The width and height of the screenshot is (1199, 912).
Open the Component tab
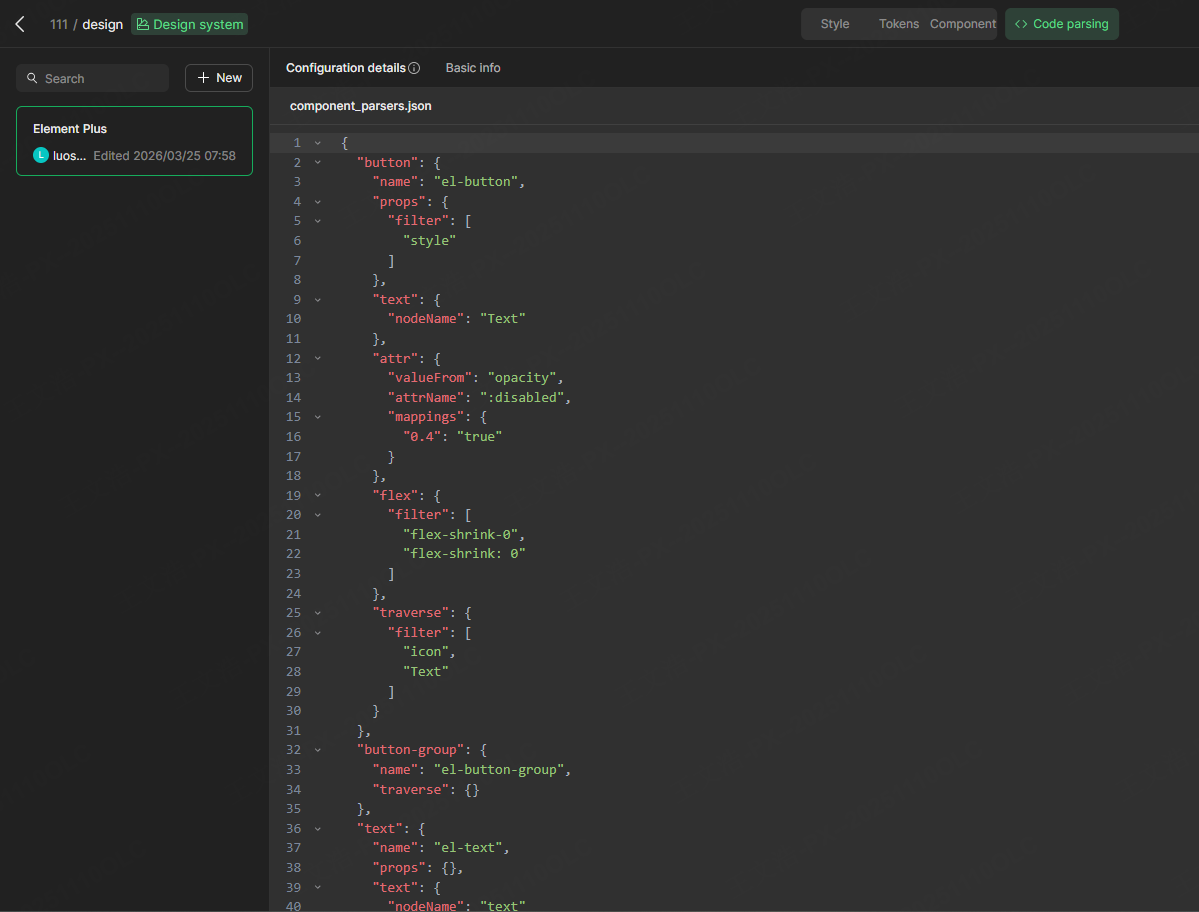pos(962,23)
